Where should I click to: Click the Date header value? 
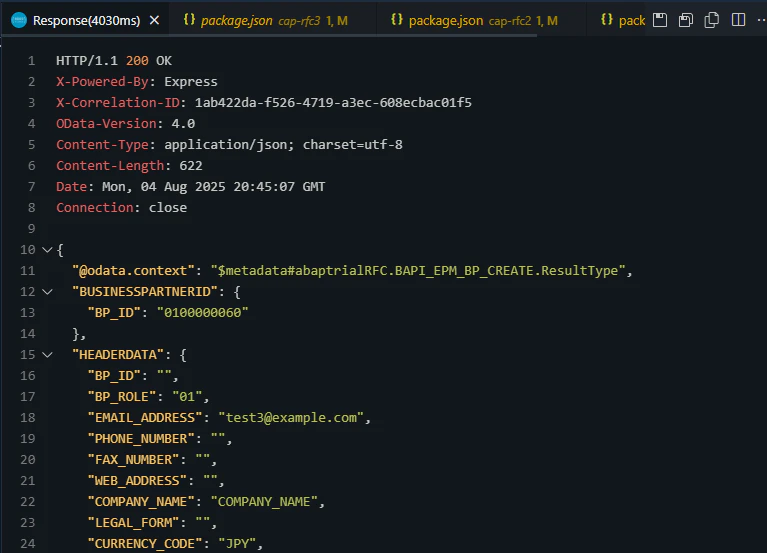(213, 187)
